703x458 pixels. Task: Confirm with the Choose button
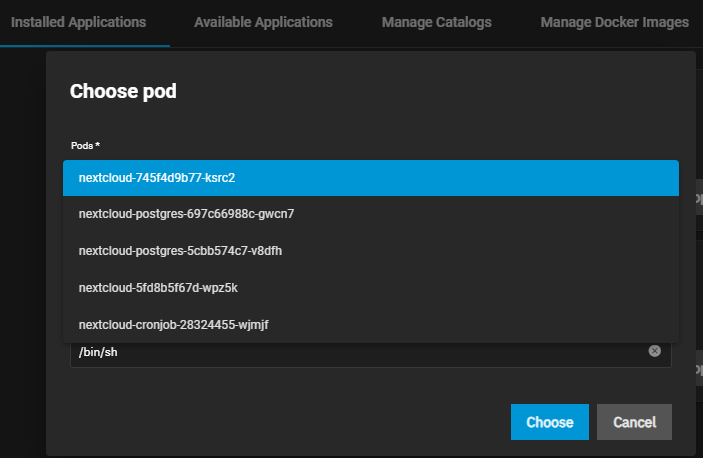[549, 422]
